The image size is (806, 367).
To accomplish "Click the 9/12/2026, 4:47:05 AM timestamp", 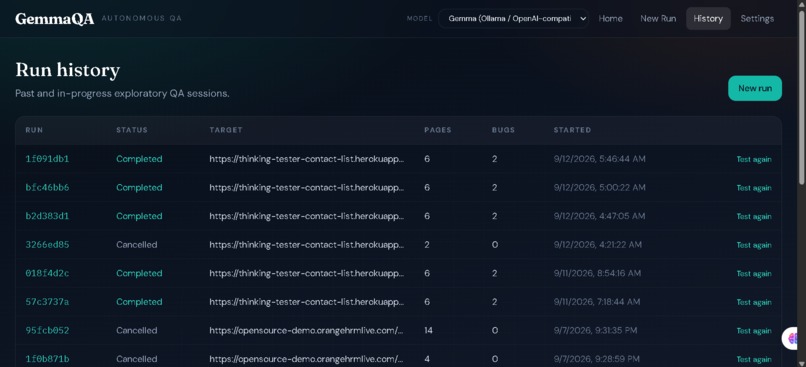I will [x=599, y=216].
